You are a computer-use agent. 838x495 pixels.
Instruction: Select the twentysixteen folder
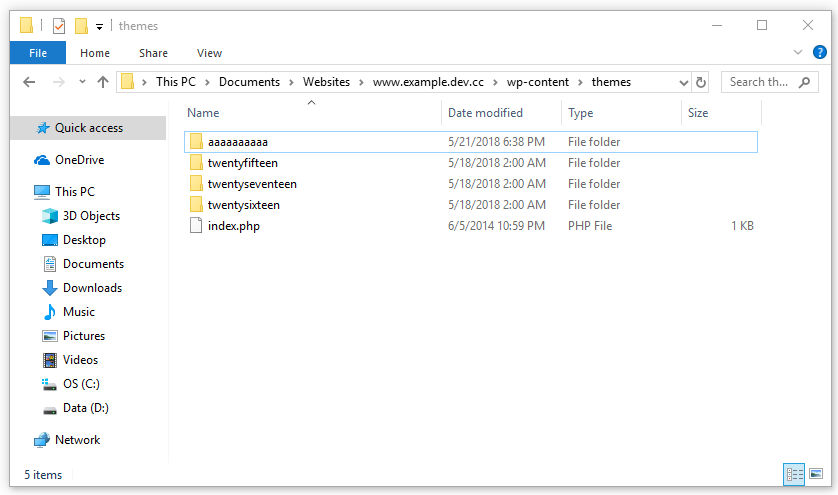pos(470,205)
